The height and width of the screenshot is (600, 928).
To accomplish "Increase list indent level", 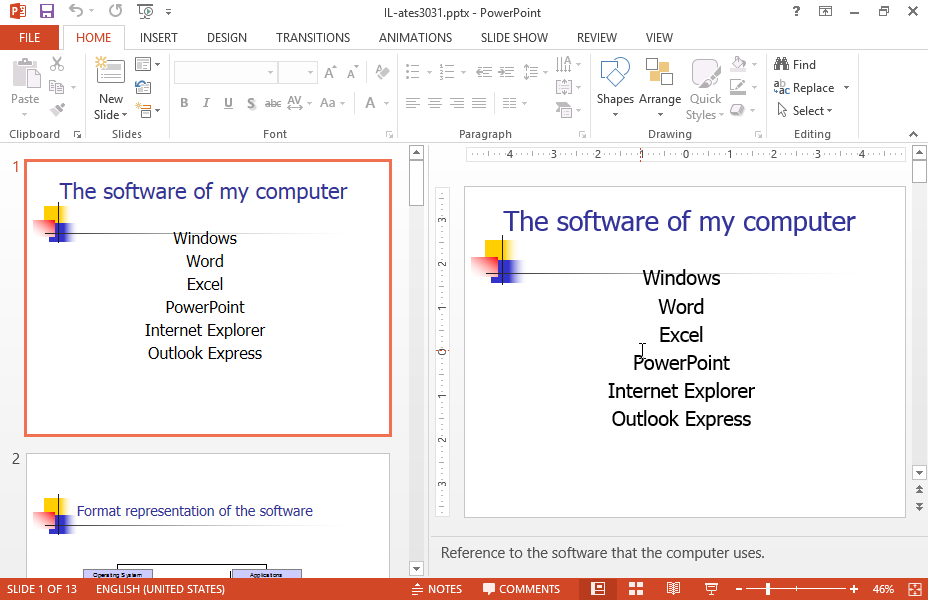I will [x=506, y=72].
